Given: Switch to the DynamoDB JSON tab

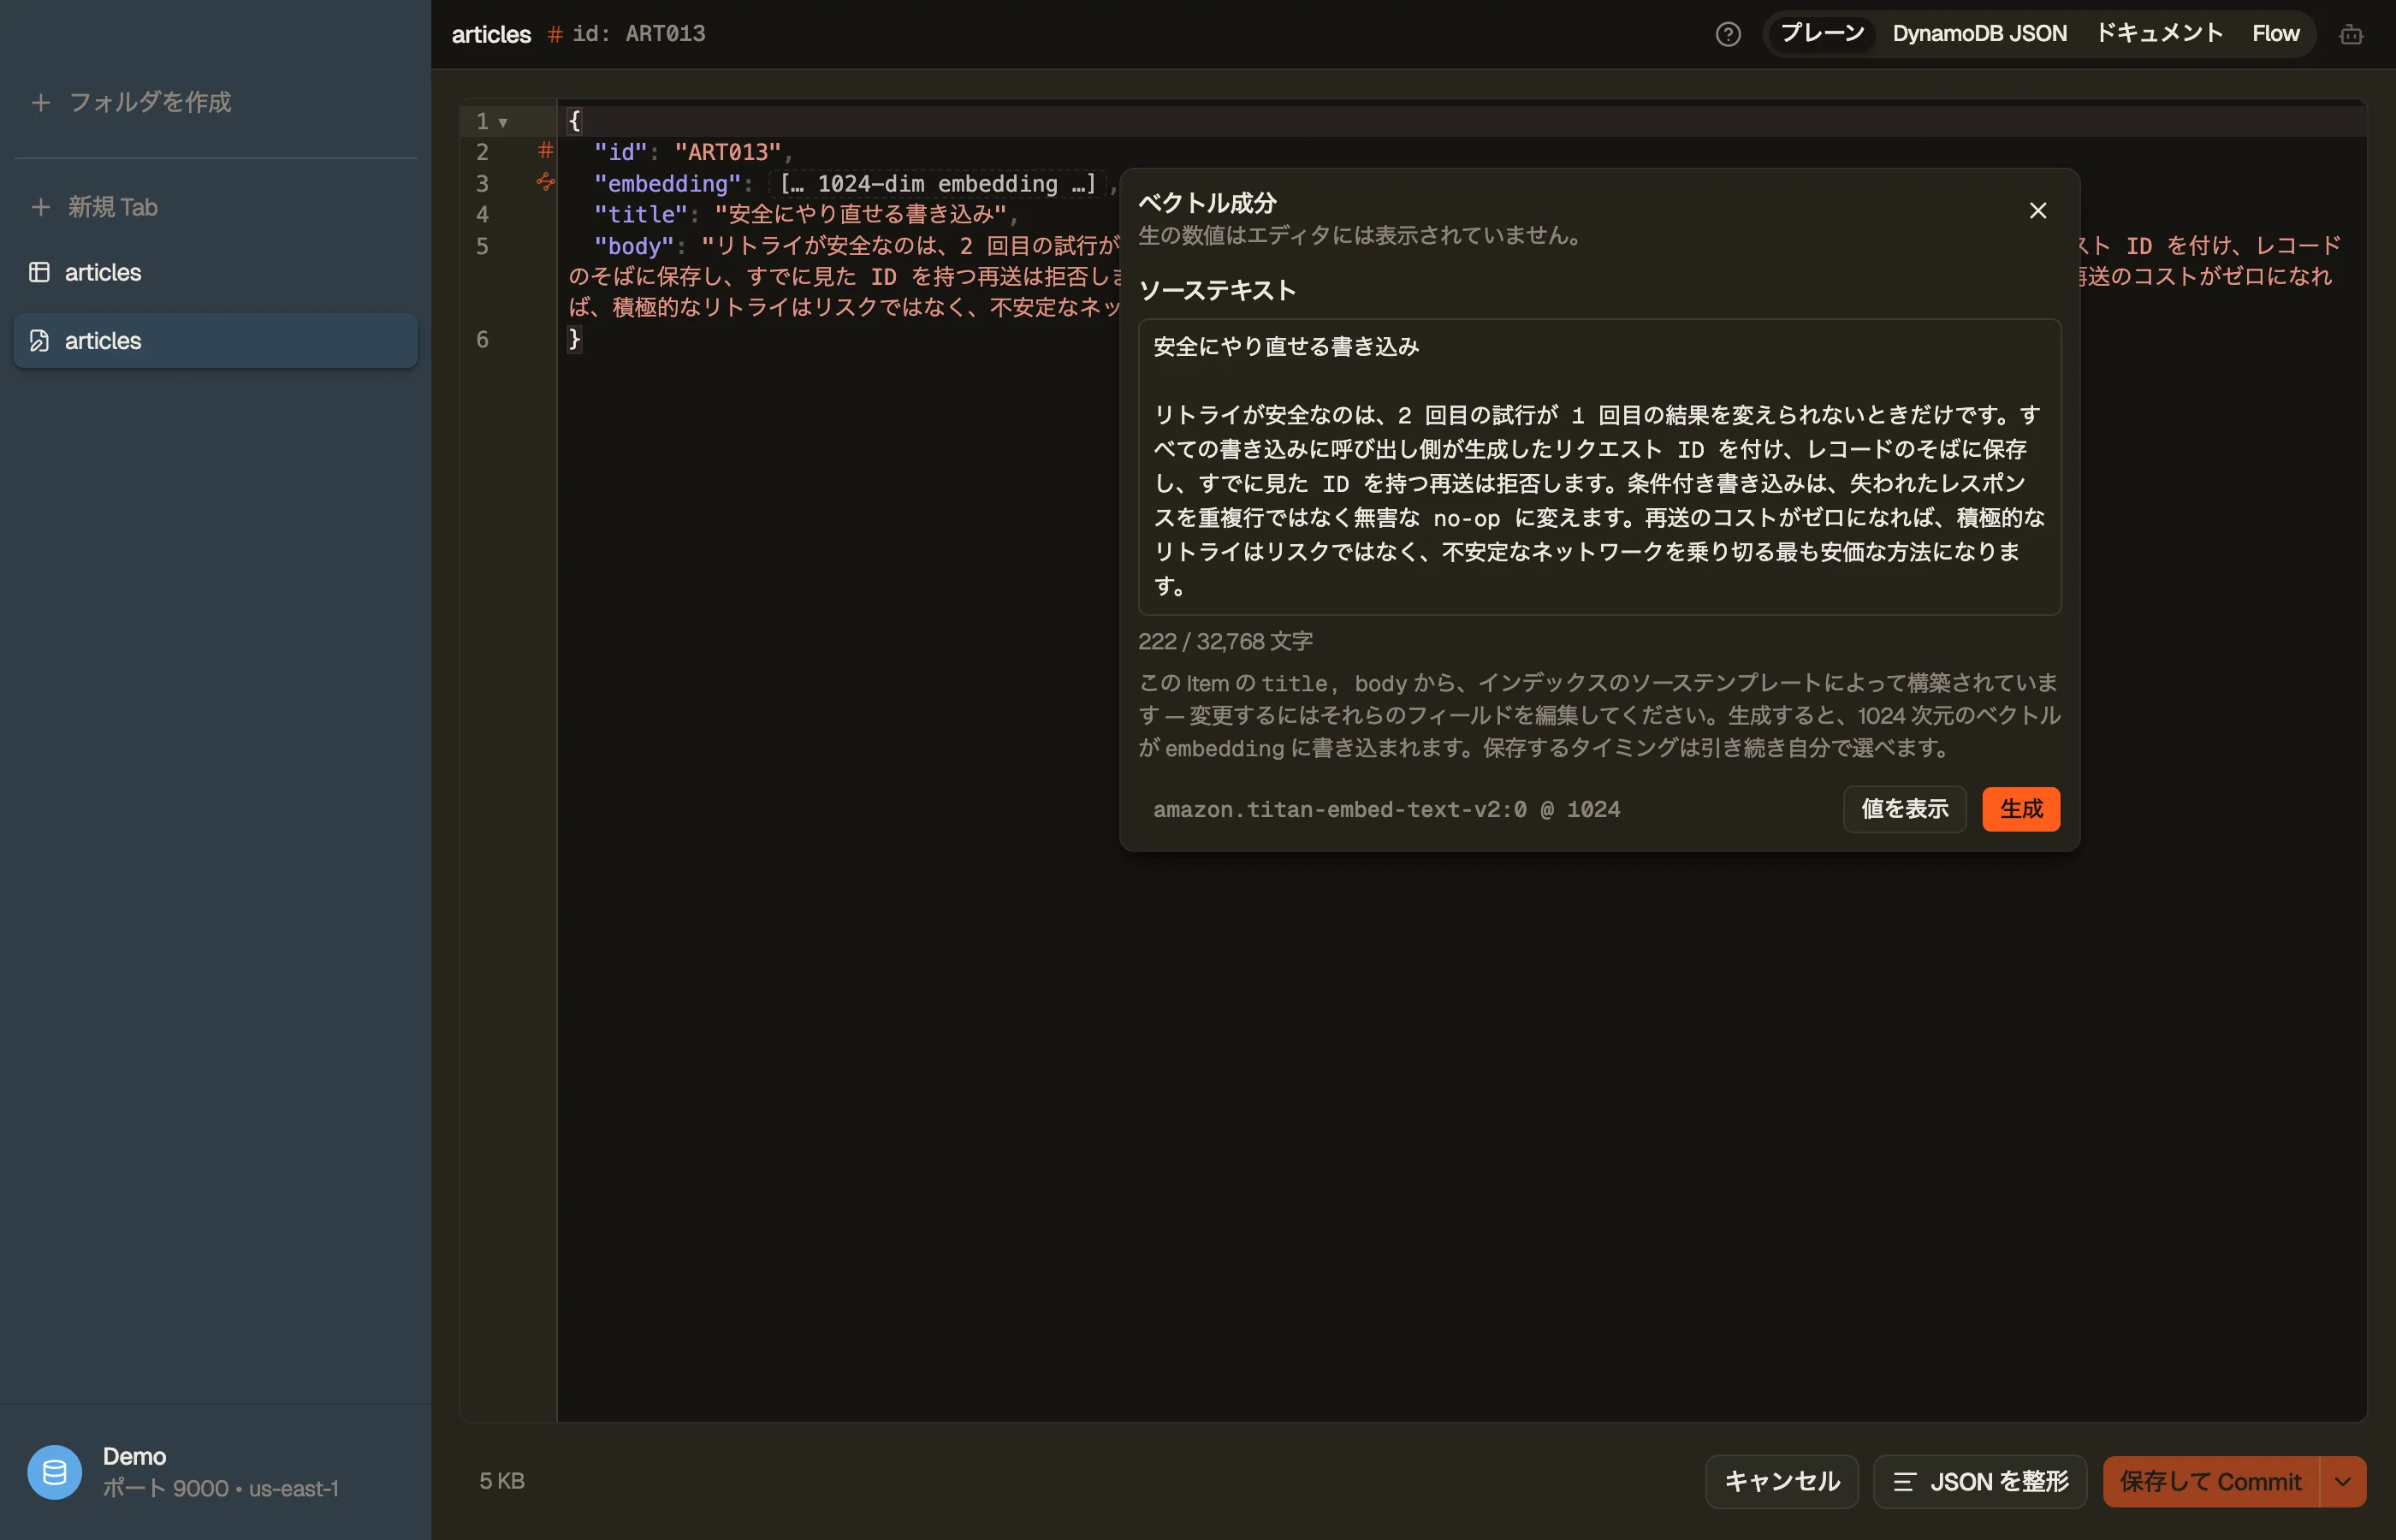Looking at the screenshot, I should click(x=1979, y=34).
